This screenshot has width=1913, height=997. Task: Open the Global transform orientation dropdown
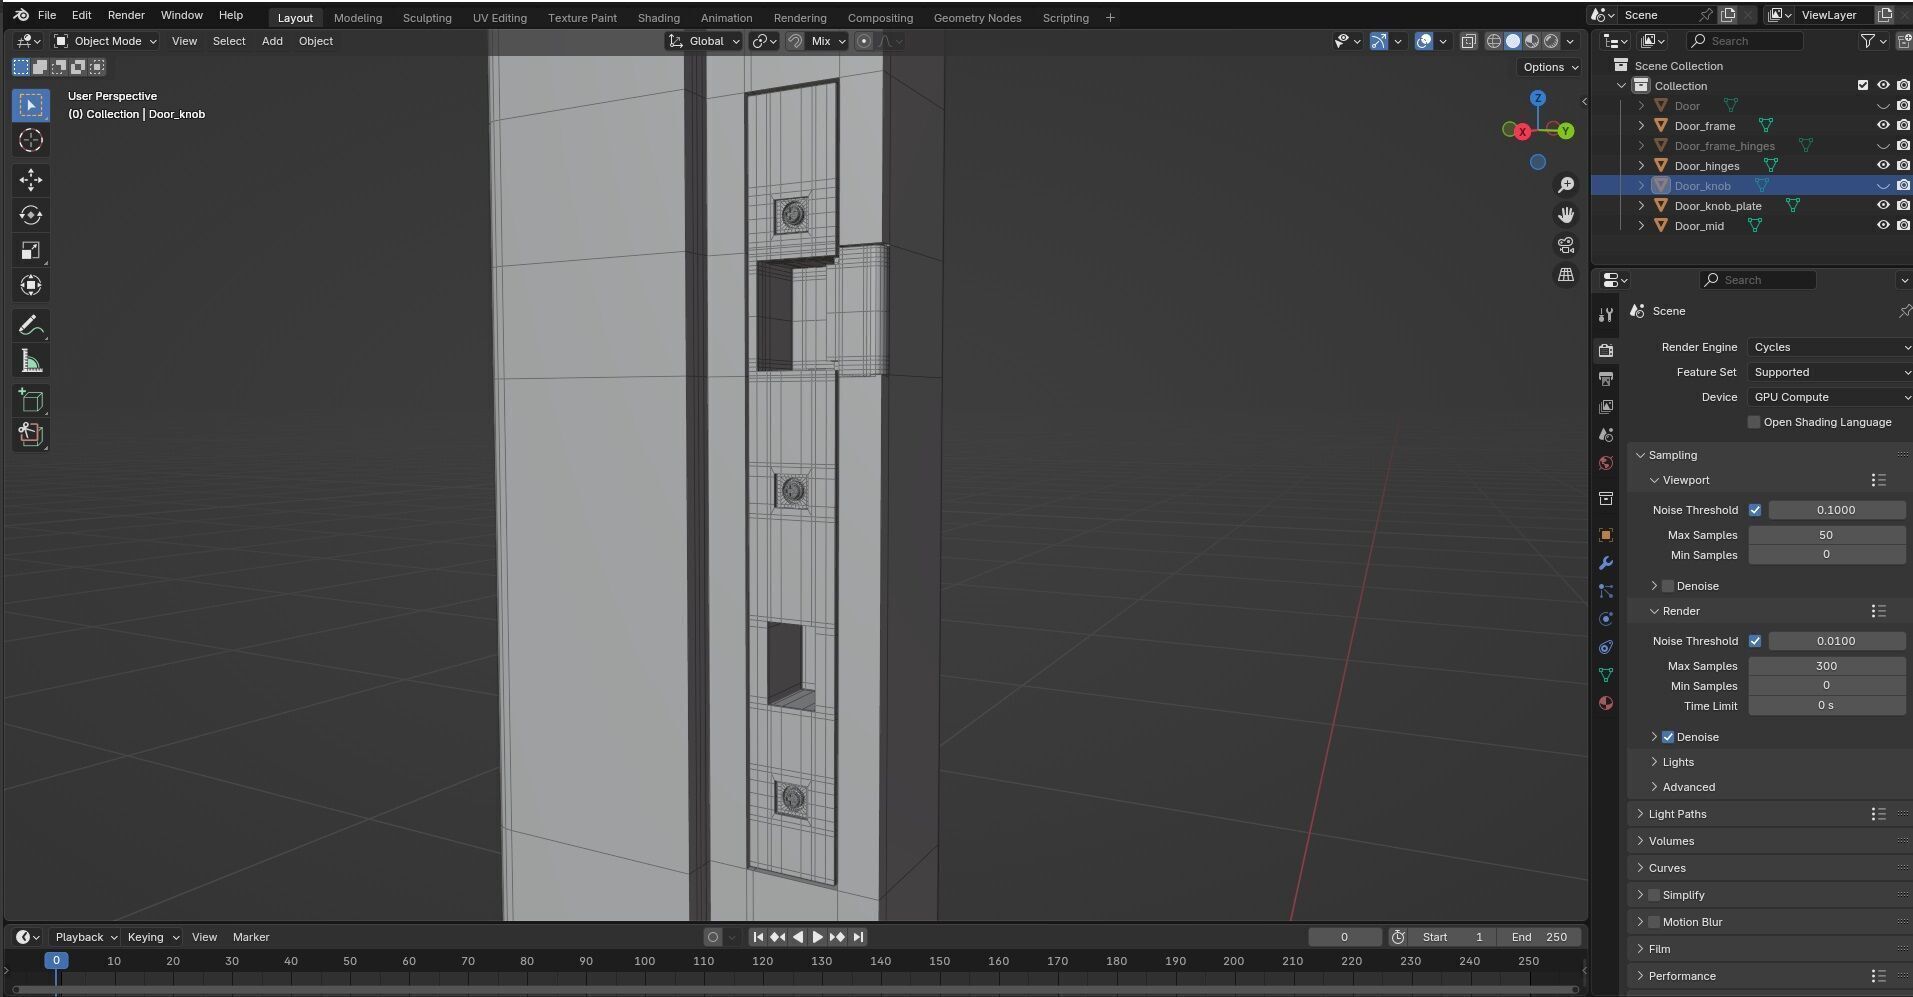[x=705, y=41]
